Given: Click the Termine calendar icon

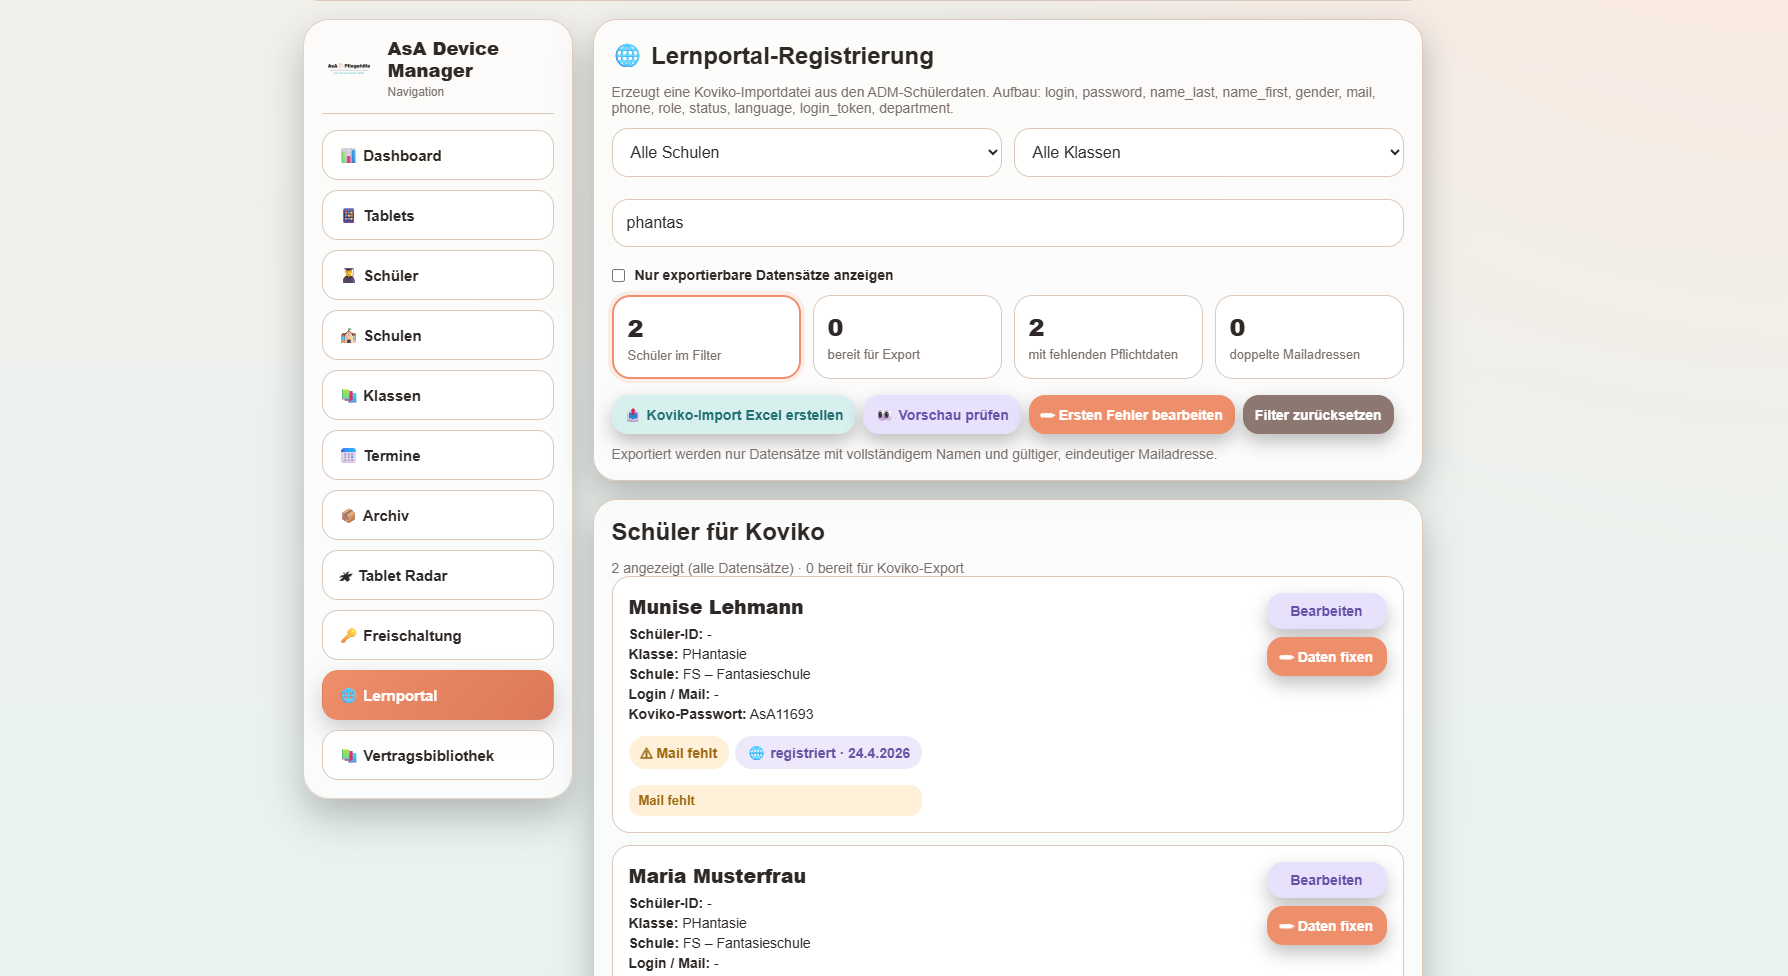Looking at the screenshot, I should (348, 456).
